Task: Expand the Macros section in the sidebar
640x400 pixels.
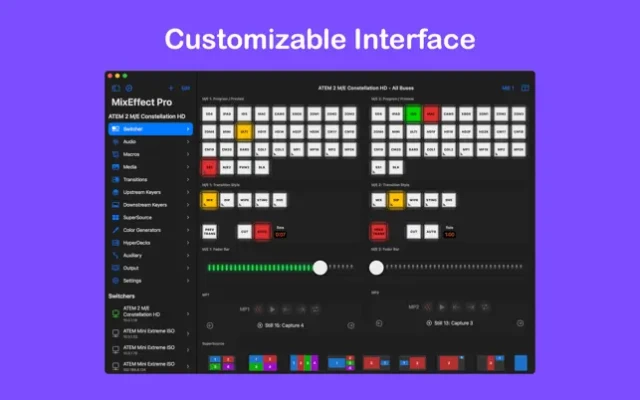Action: [x=188, y=154]
